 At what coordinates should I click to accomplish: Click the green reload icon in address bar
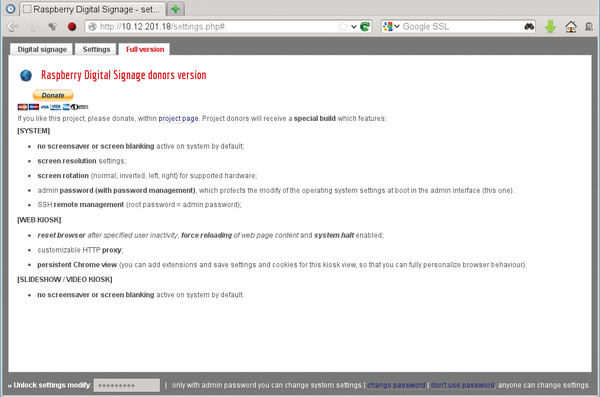point(365,26)
